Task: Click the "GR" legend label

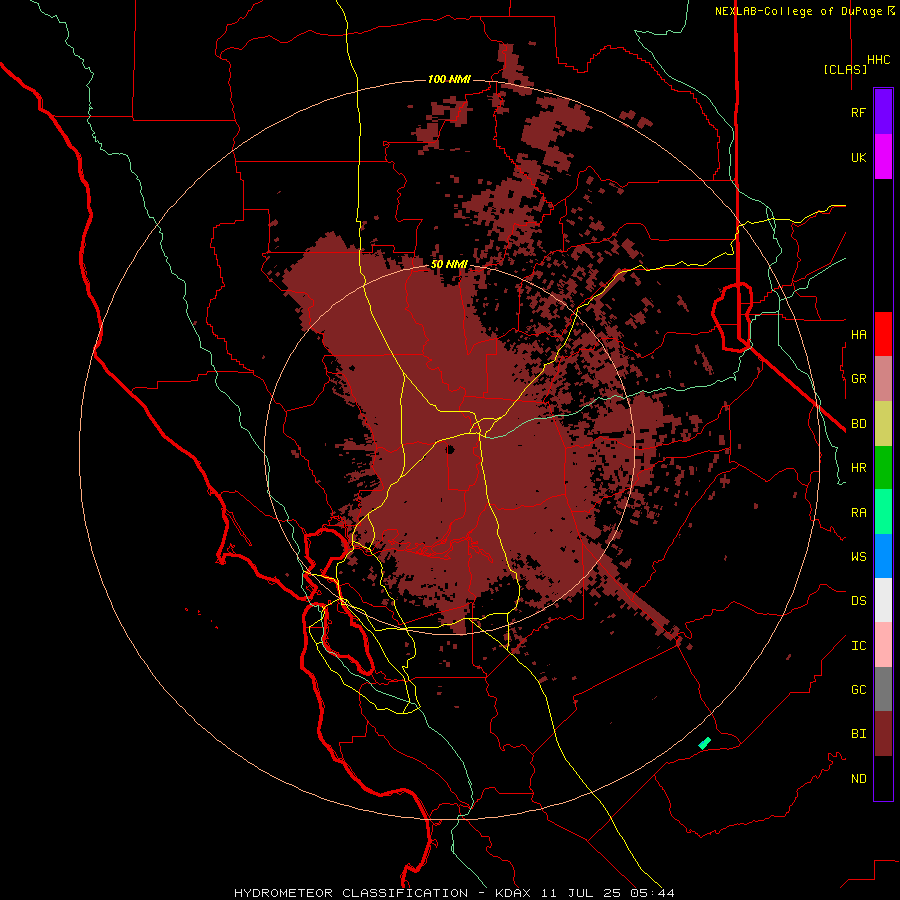Action: coord(858,379)
